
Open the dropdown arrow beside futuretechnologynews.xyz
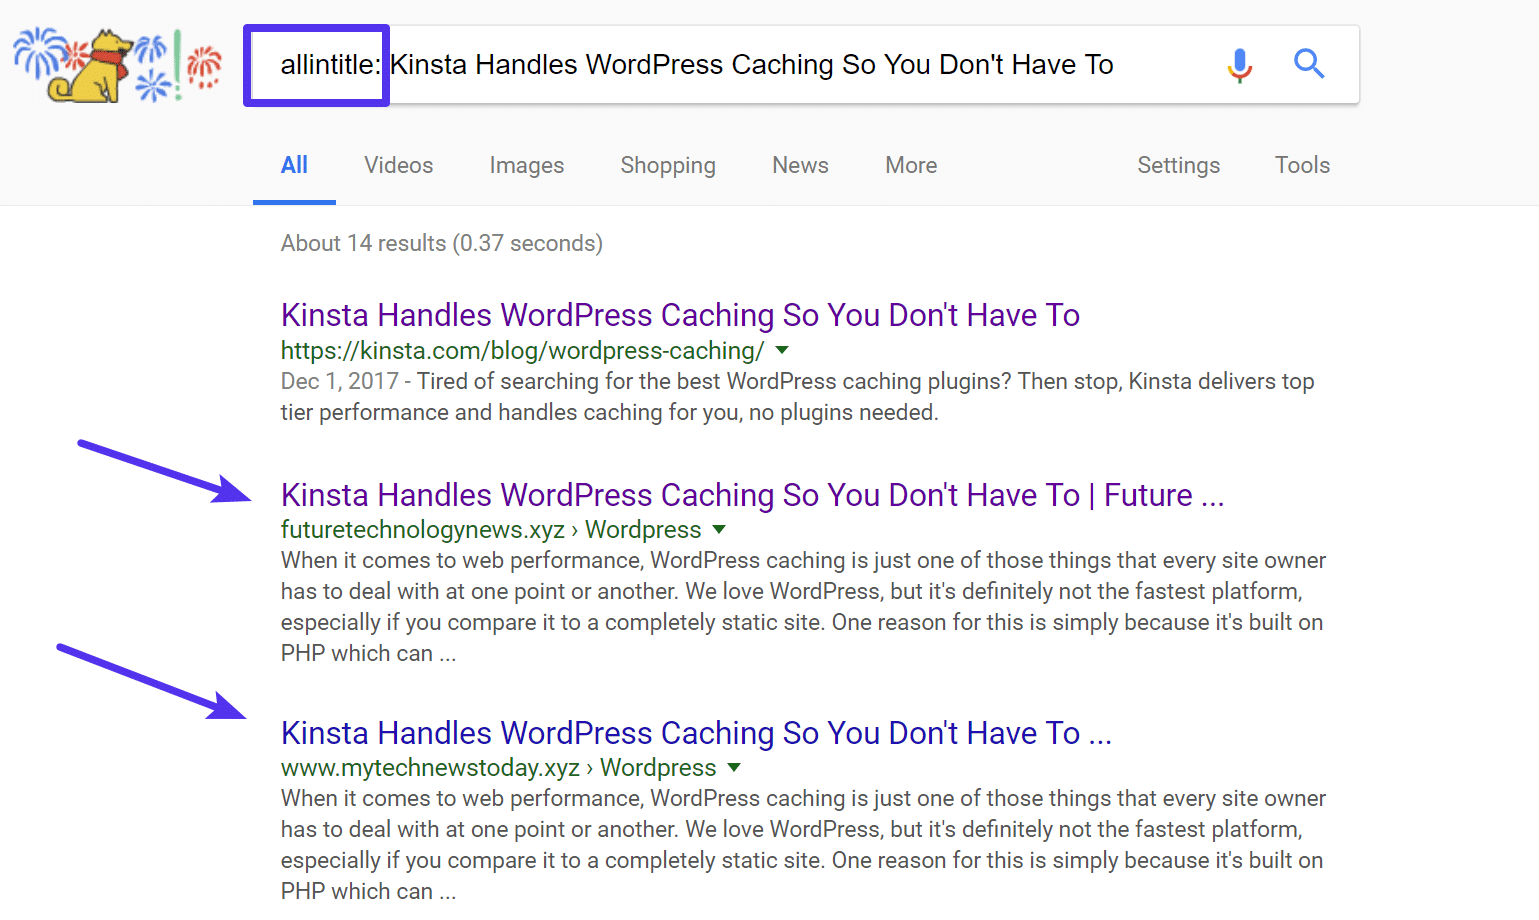tap(719, 529)
